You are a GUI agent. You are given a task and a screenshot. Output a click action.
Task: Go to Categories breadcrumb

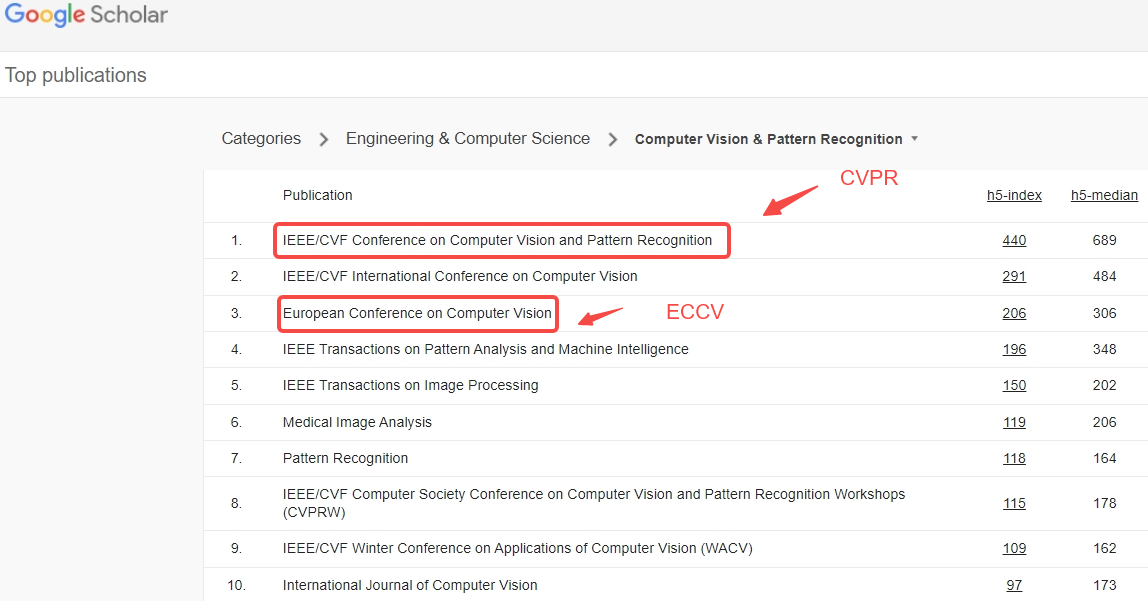pyautogui.click(x=261, y=138)
